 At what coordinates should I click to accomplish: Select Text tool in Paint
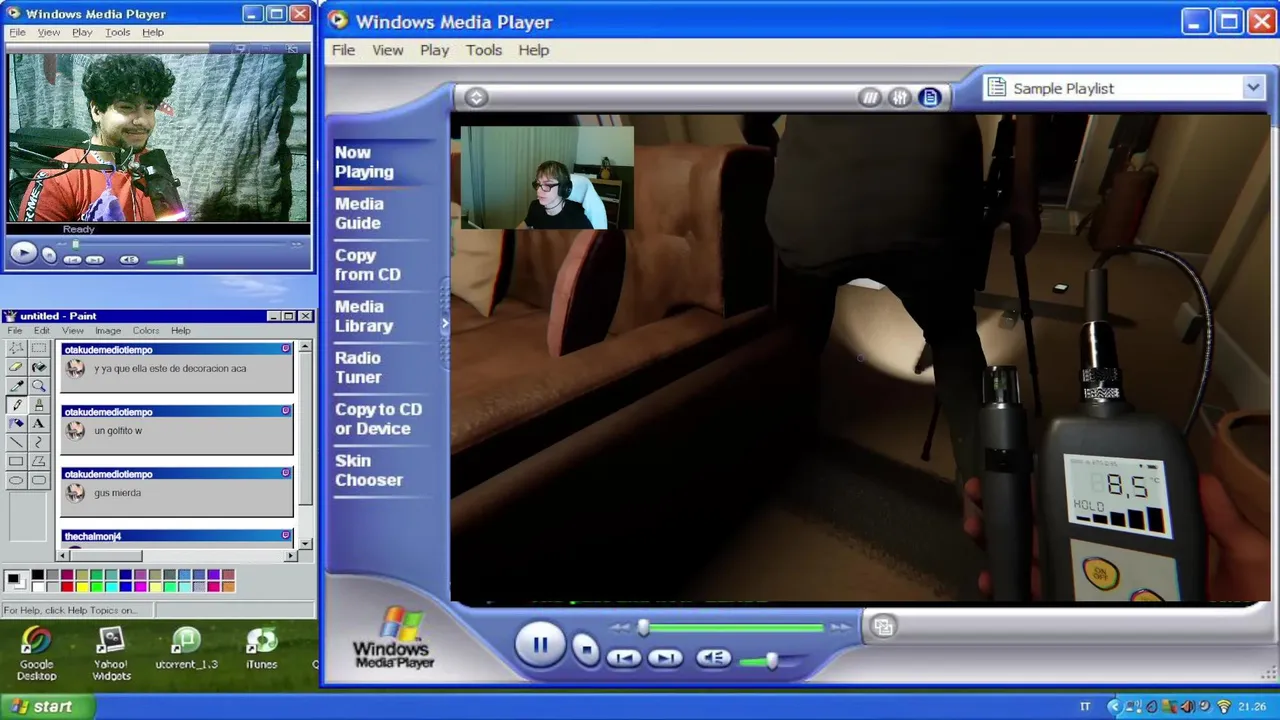point(38,424)
